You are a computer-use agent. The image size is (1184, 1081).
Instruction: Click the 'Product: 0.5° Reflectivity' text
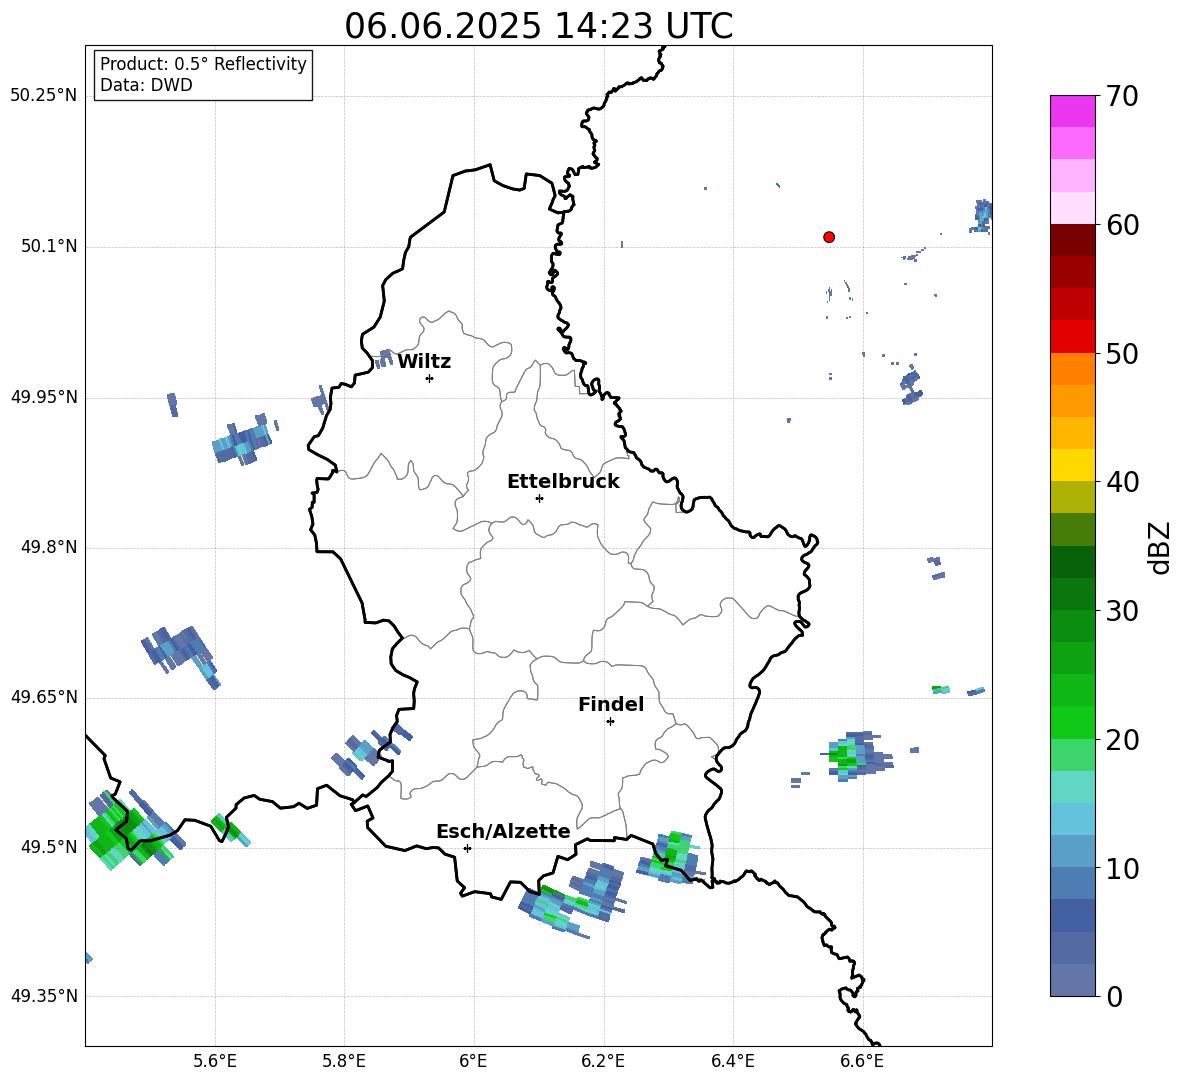(203, 63)
